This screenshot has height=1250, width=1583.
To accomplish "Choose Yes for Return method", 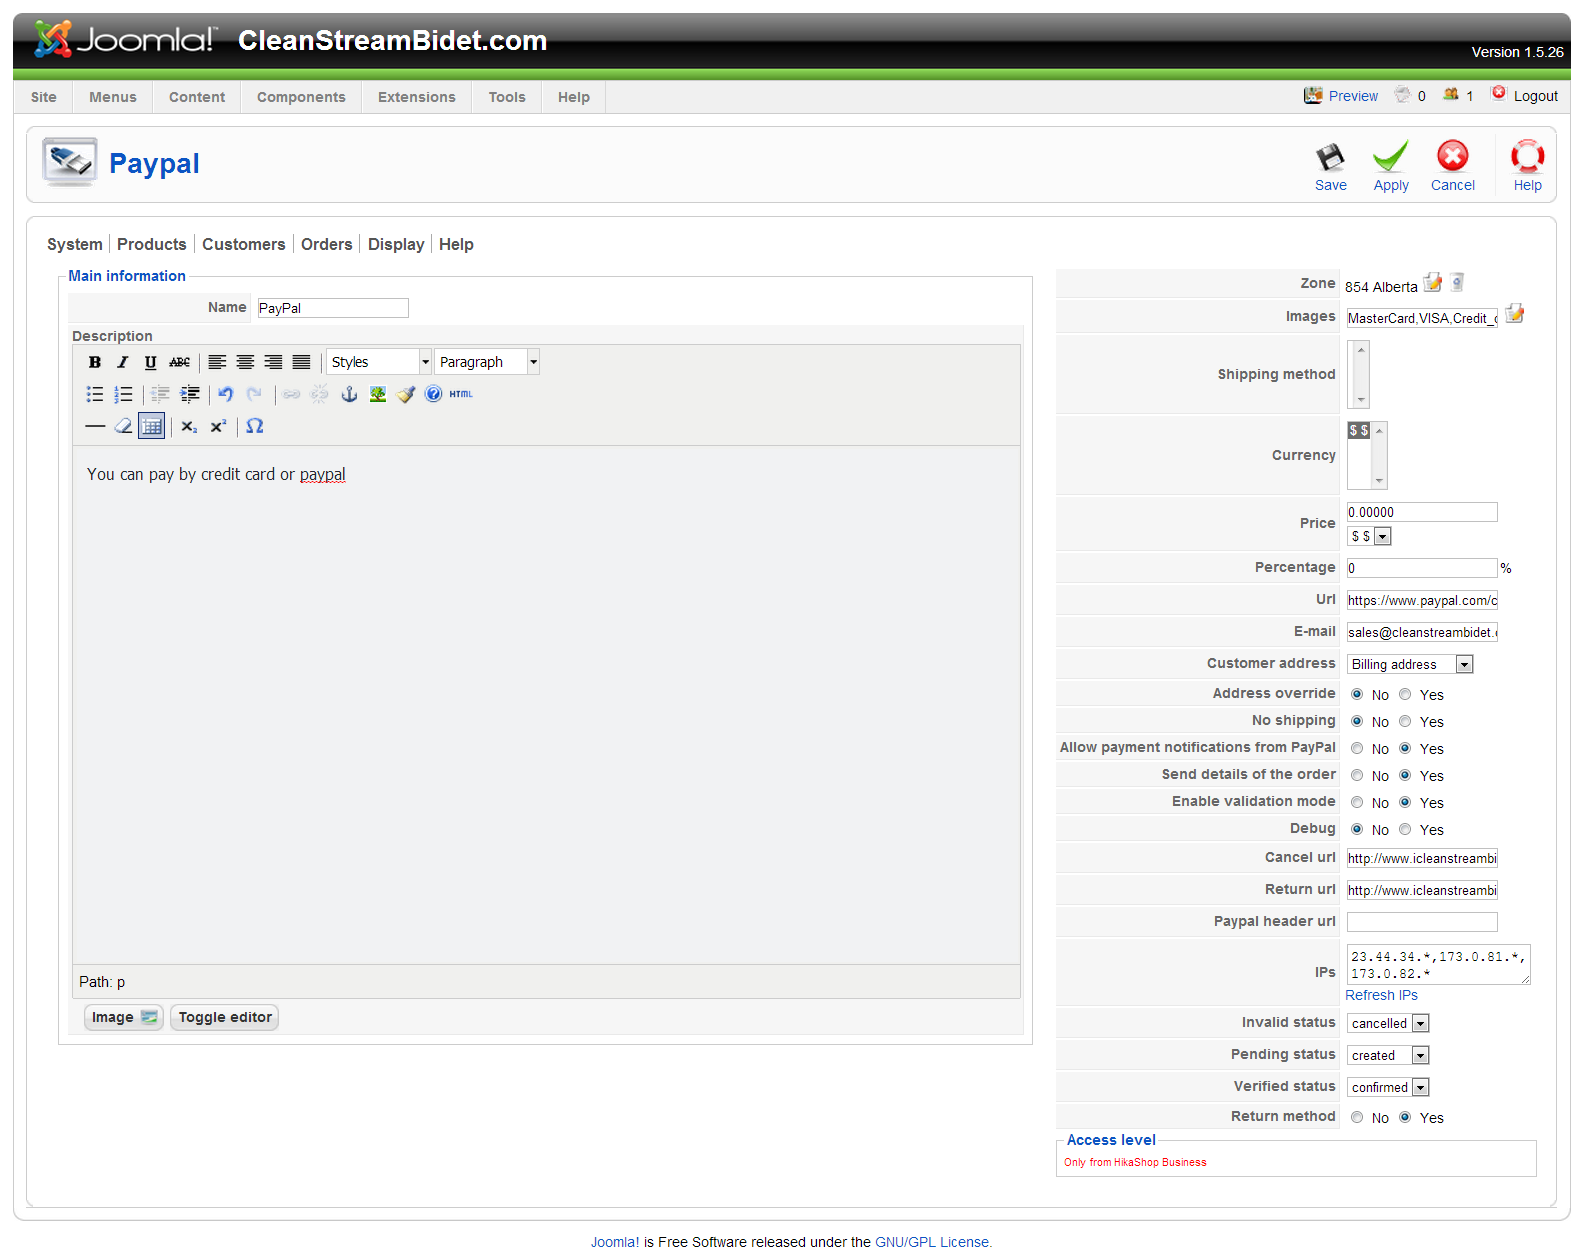I will click(x=1405, y=1117).
